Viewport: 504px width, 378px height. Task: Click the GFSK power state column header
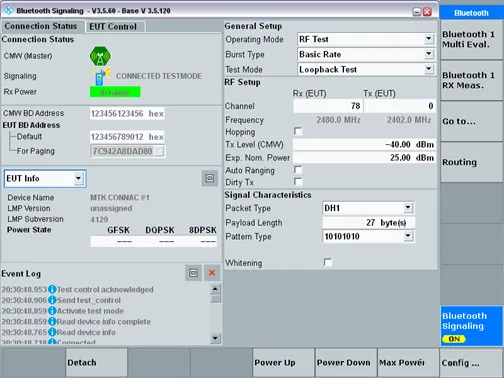[118, 230]
